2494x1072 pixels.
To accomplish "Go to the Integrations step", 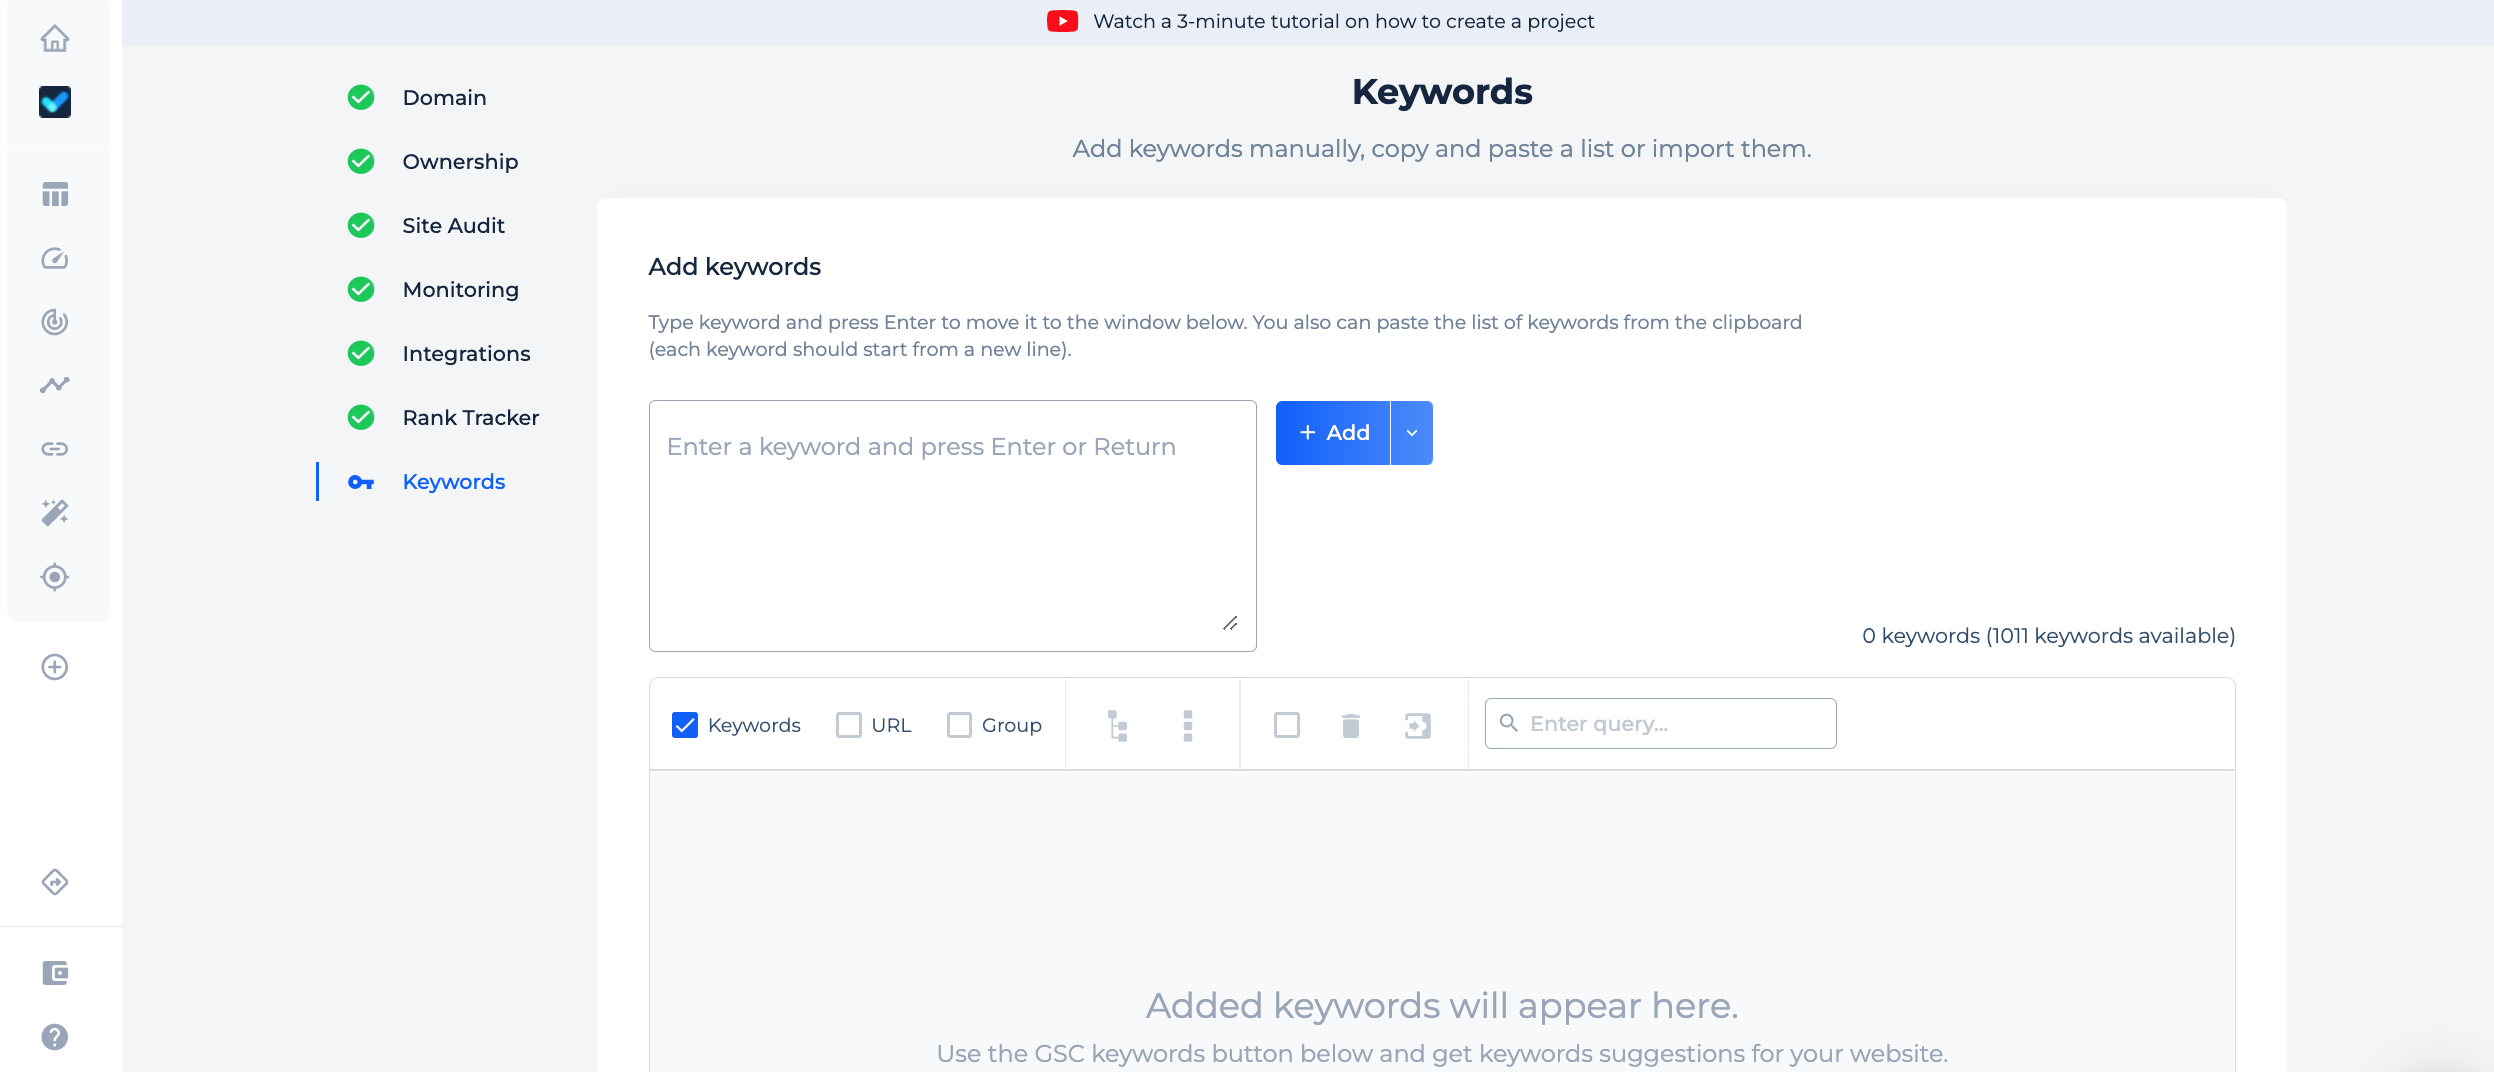I will coord(466,354).
